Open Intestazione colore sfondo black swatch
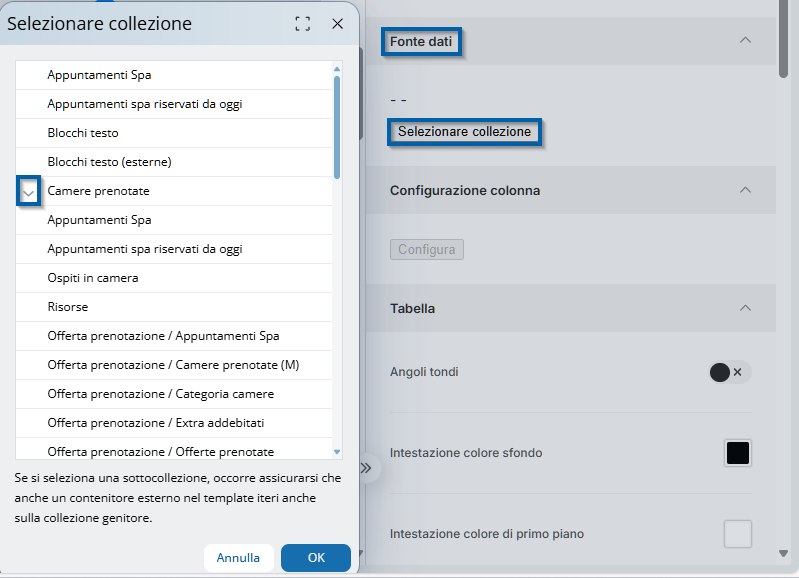This screenshot has height=578, width=799. (737, 453)
